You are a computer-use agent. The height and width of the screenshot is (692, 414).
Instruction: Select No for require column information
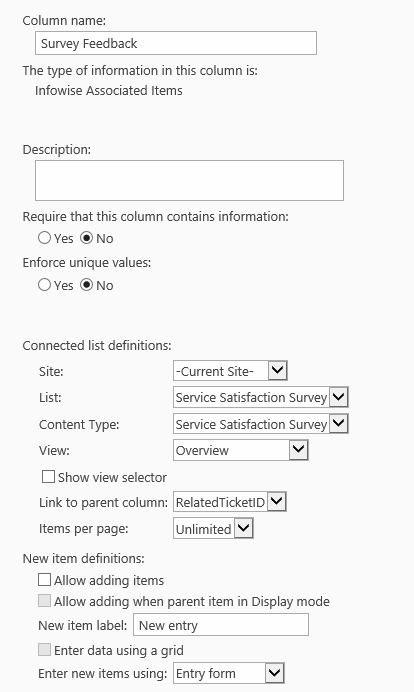click(x=87, y=238)
